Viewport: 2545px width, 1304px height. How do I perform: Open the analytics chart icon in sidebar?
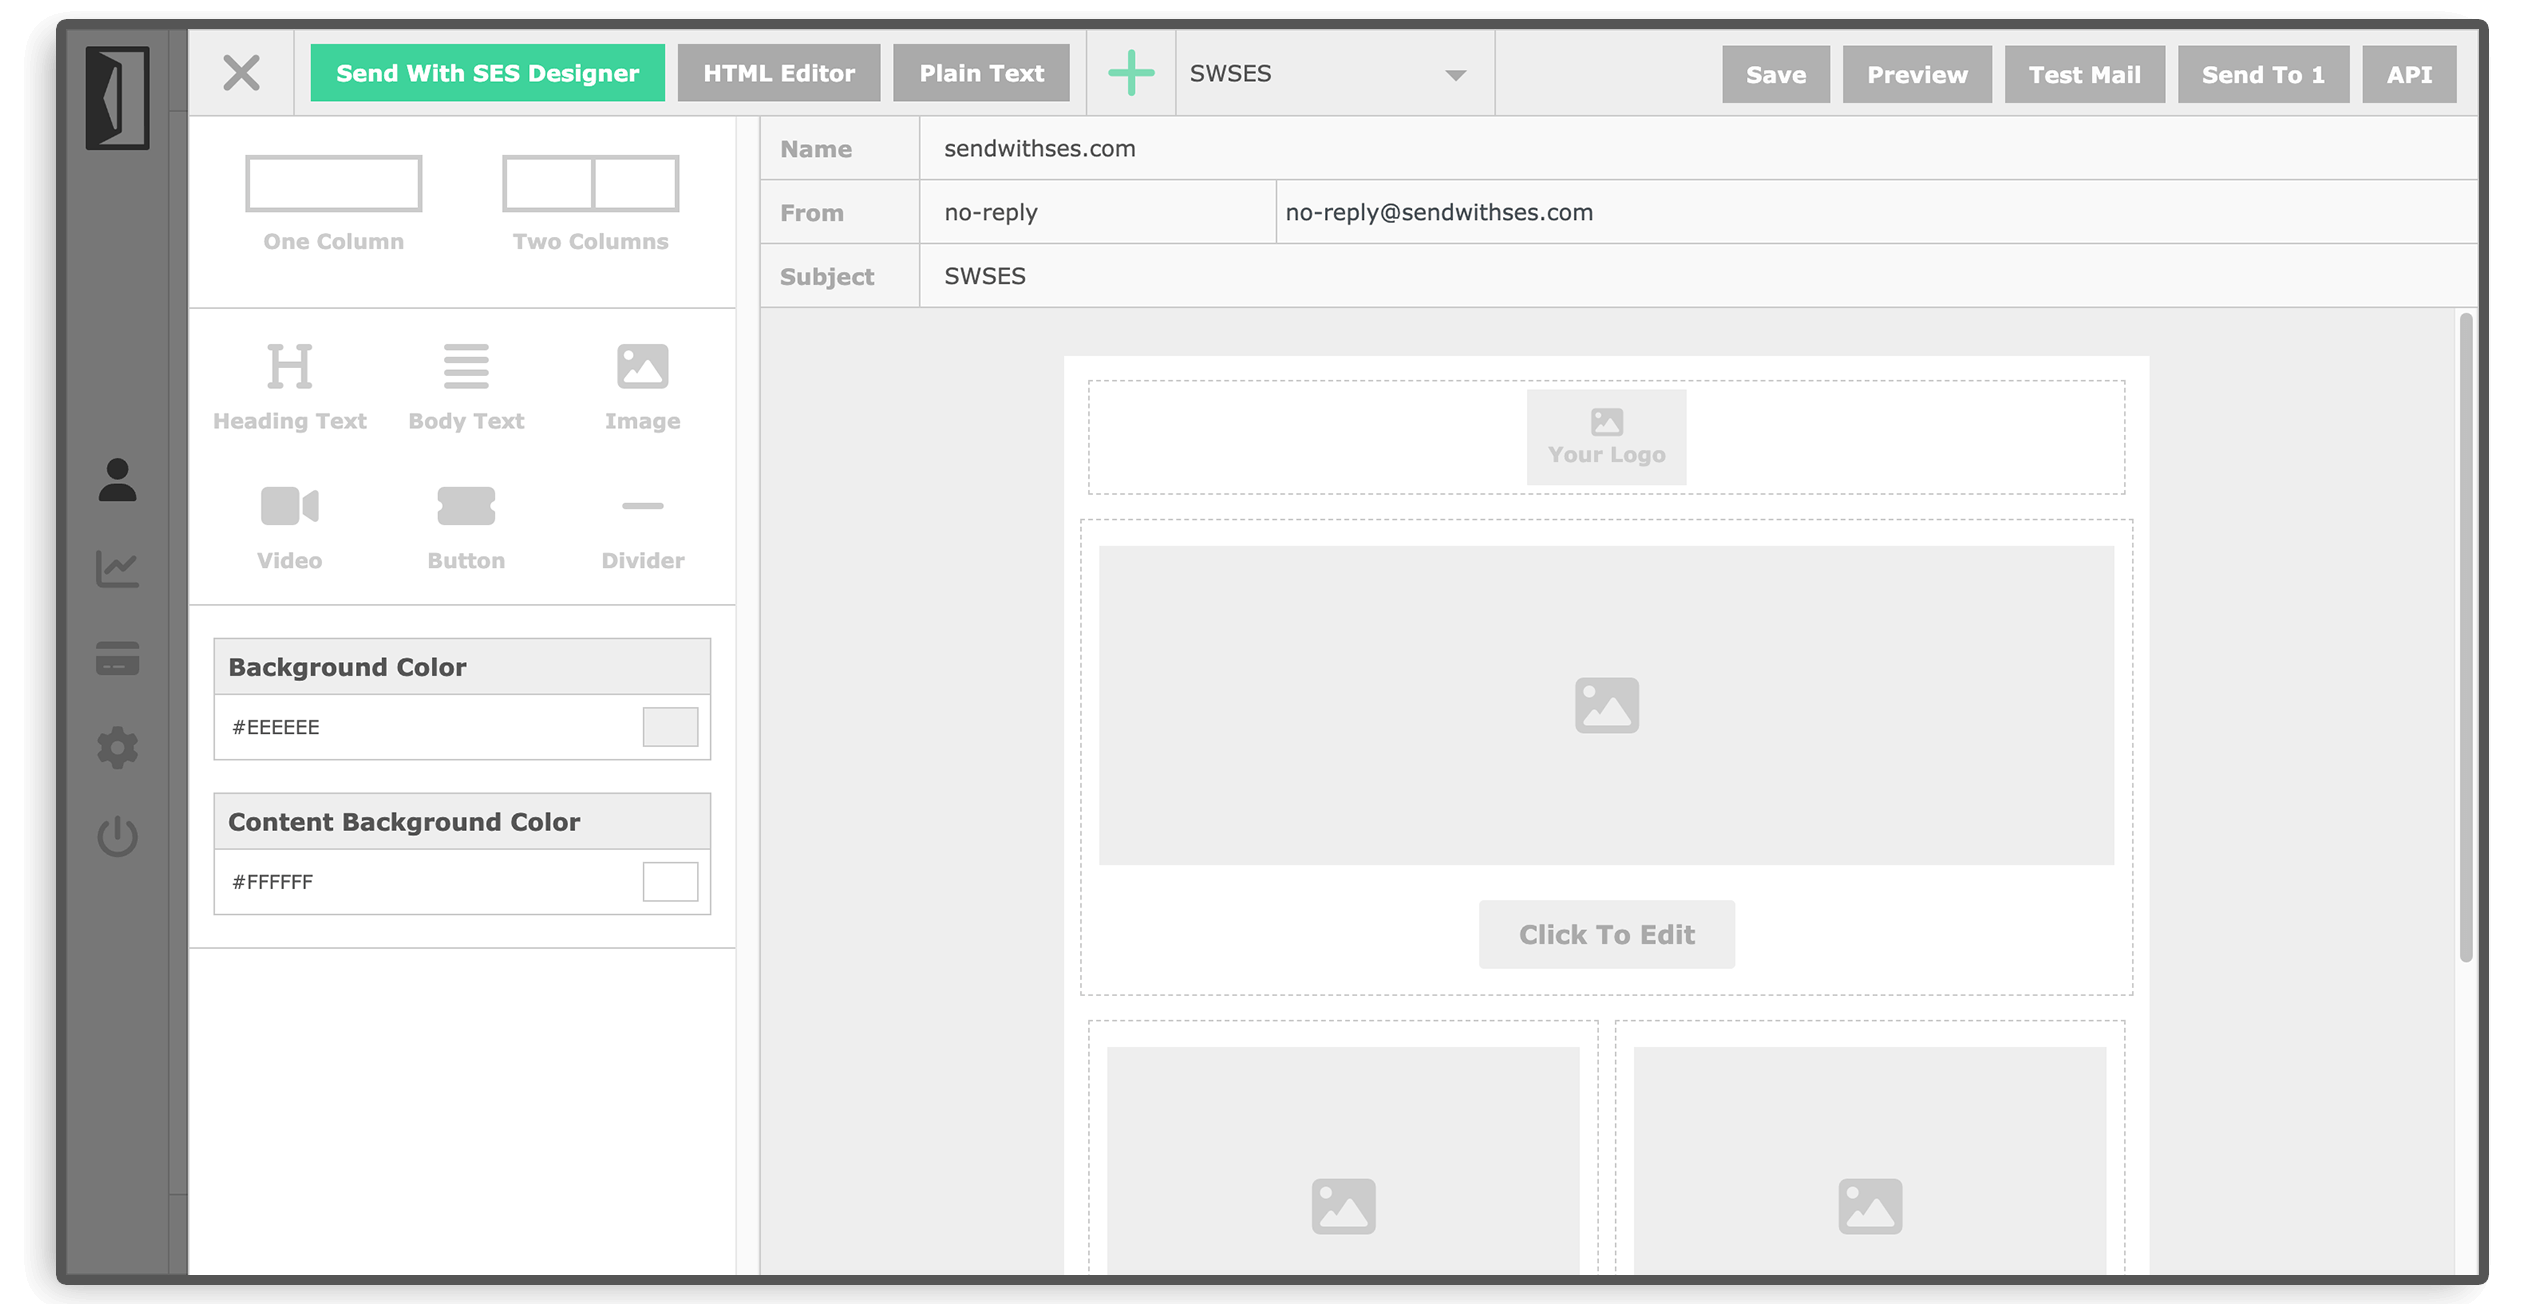coord(117,569)
